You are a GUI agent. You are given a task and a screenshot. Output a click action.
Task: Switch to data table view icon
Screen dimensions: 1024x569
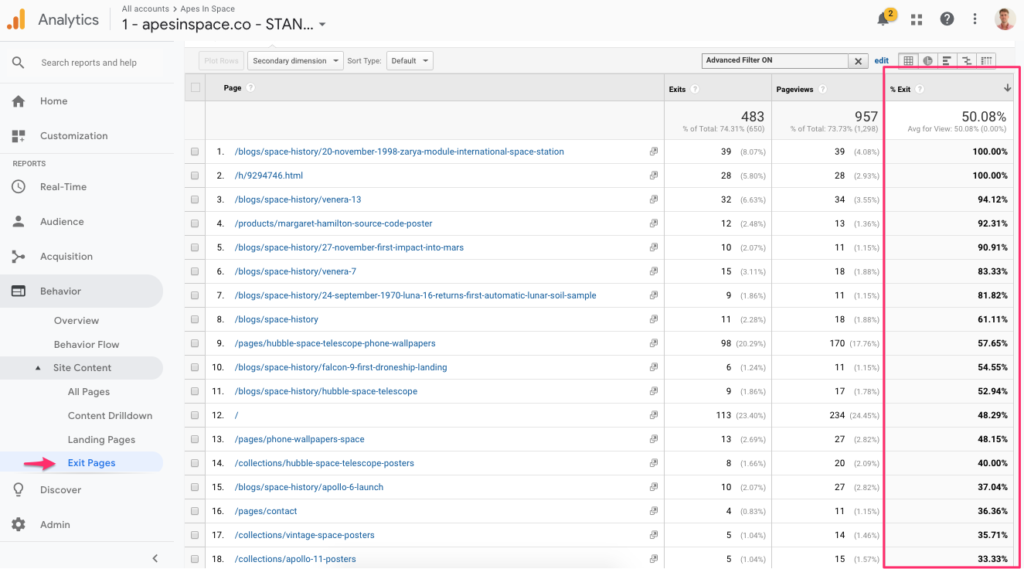908,60
